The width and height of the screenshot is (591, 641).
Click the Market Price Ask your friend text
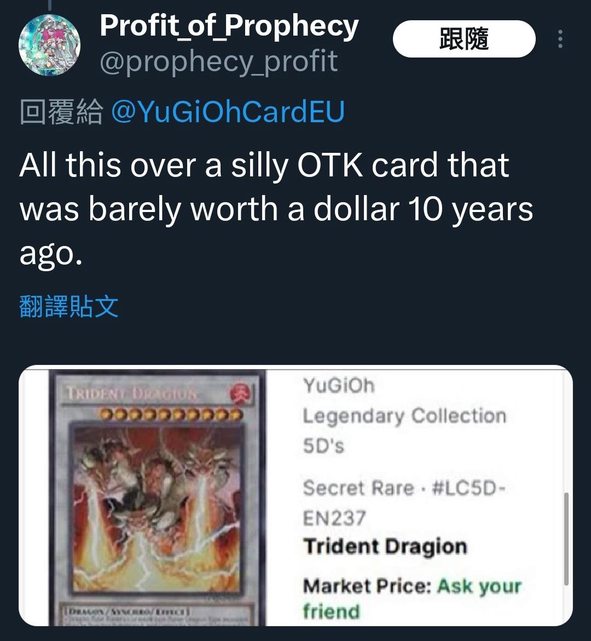tap(412, 598)
